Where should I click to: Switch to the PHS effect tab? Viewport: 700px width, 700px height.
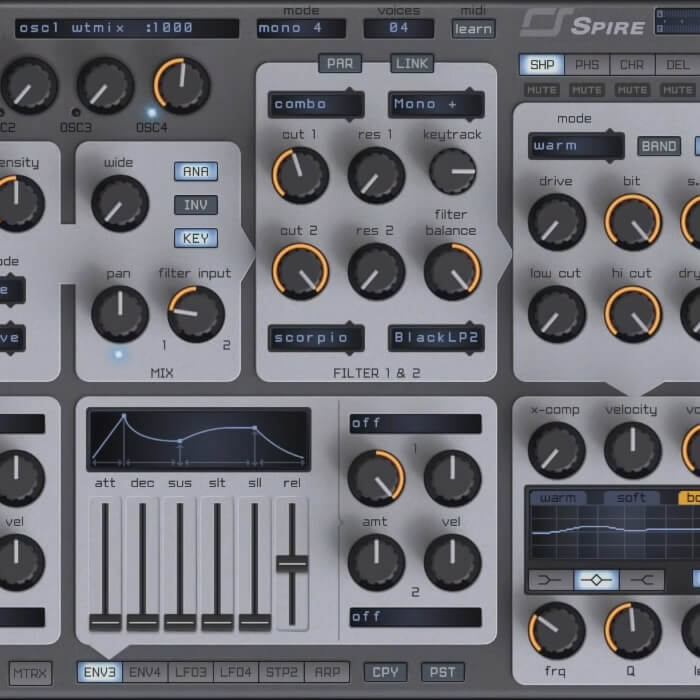tap(587, 65)
